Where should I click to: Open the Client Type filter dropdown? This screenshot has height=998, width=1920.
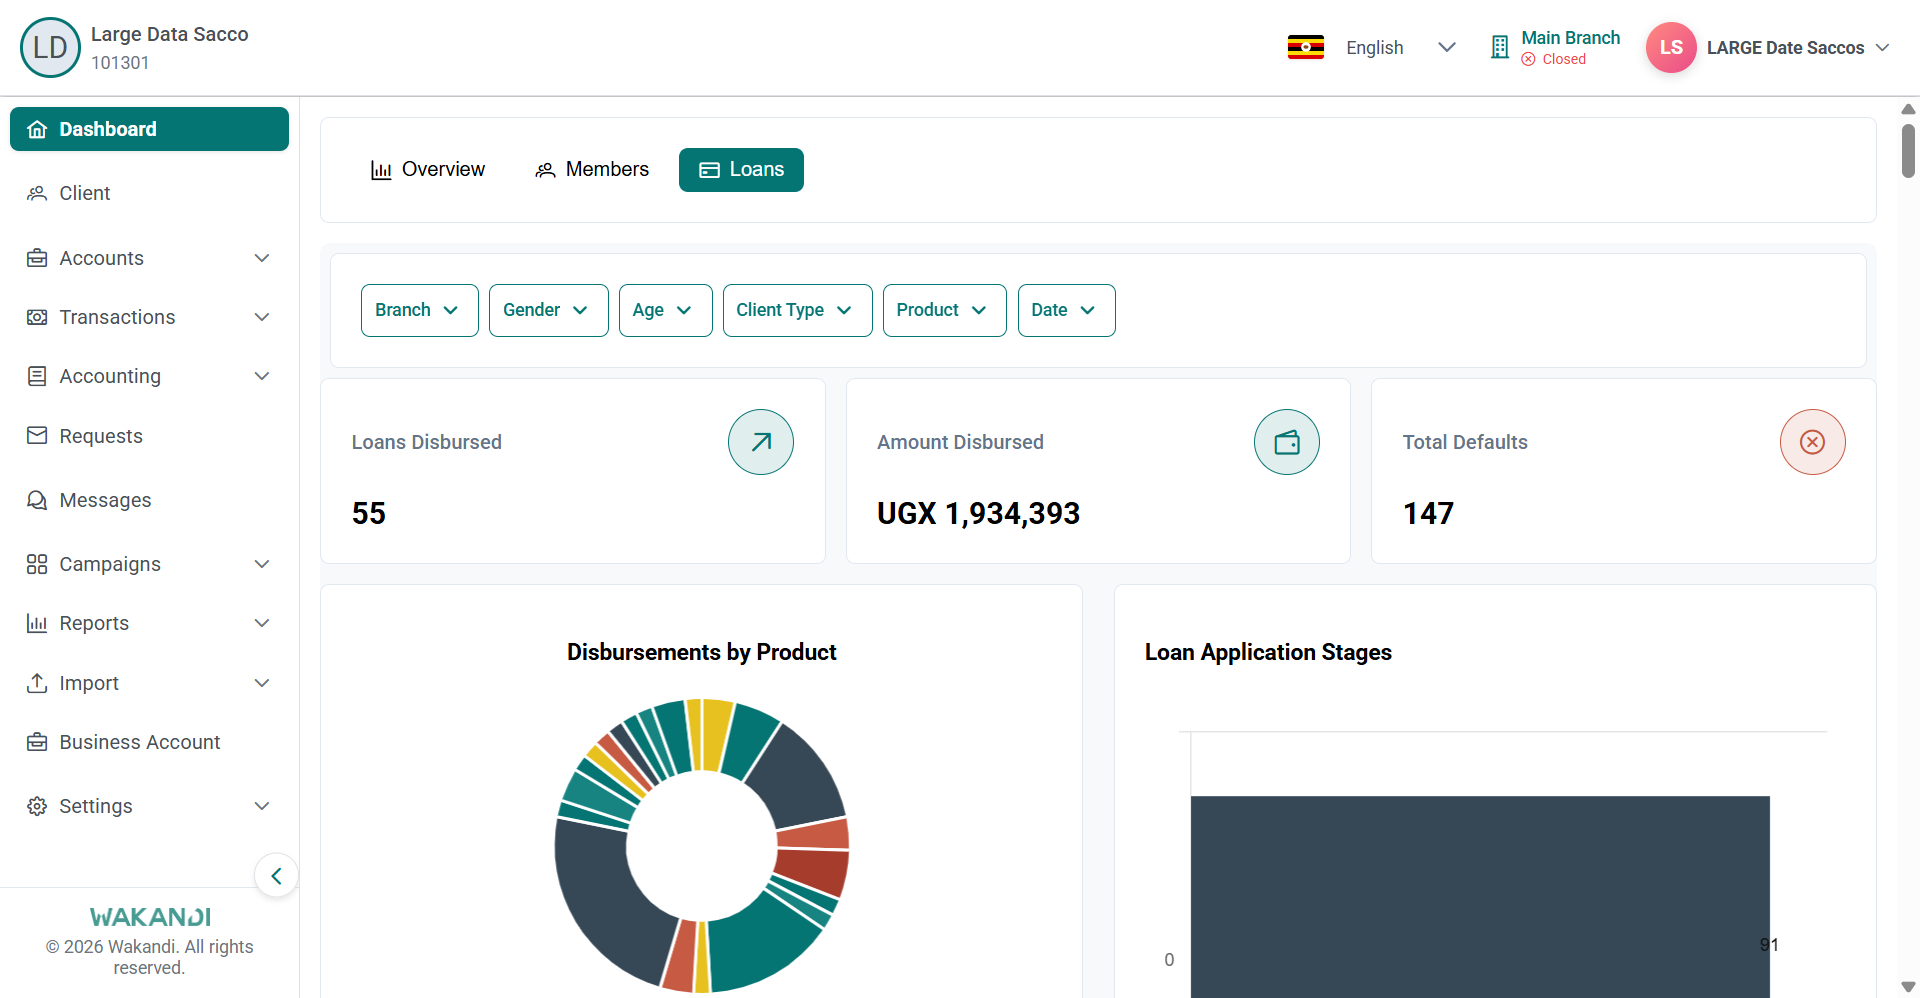click(797, 310)
